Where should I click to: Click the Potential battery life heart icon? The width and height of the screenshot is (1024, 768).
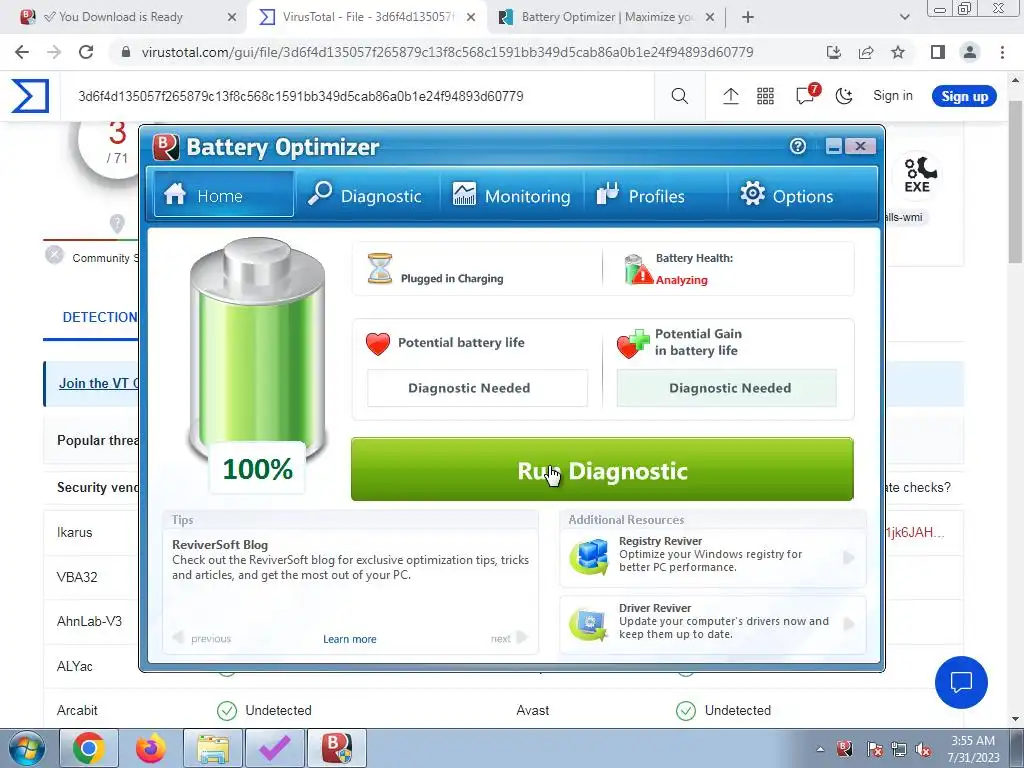click(x=377, y=344)
